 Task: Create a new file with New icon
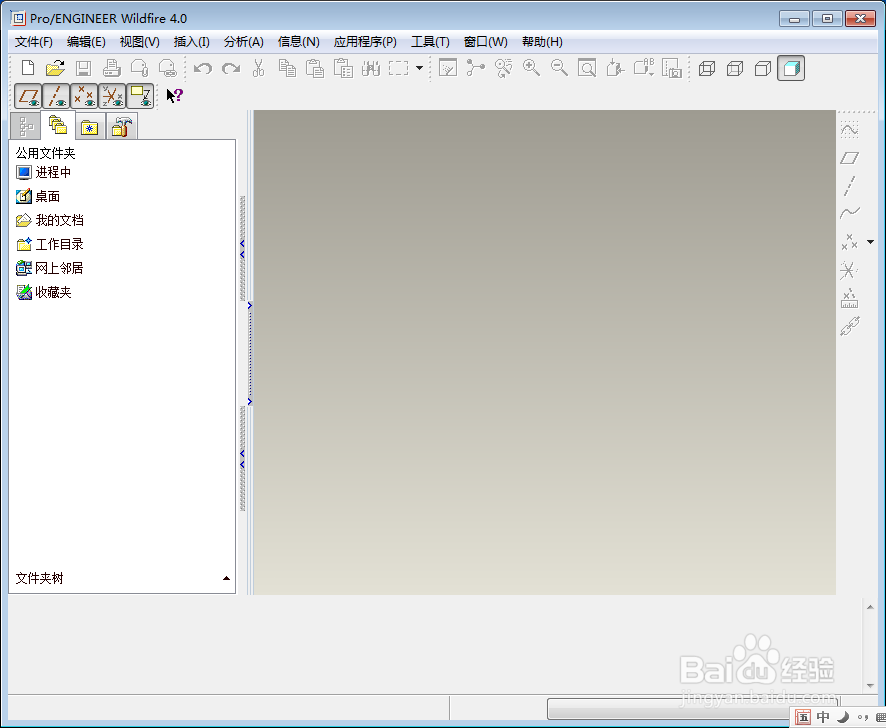click(27, 68)
